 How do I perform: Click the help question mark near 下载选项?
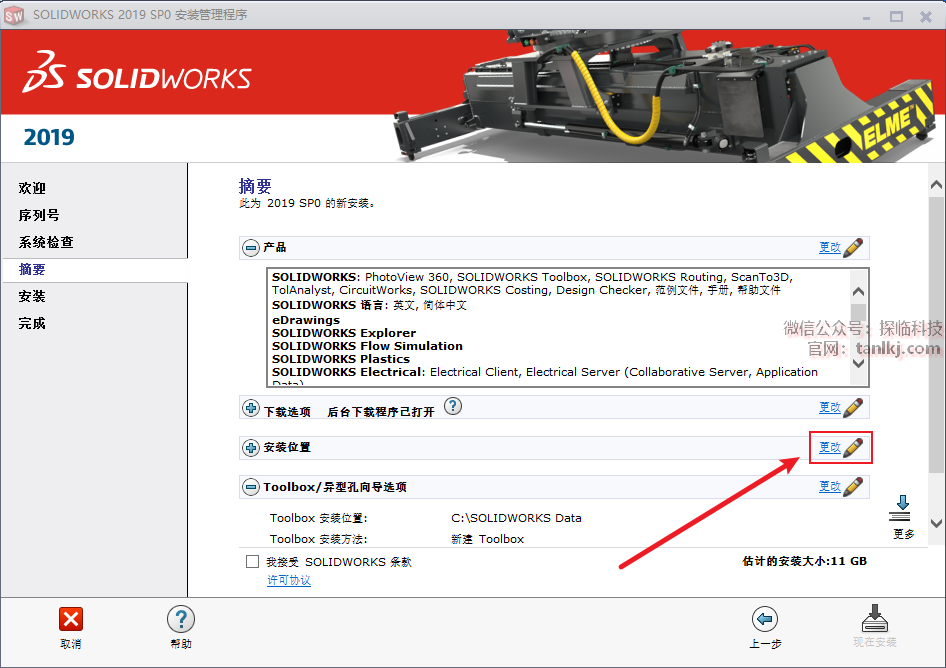(x=453, y=406)
